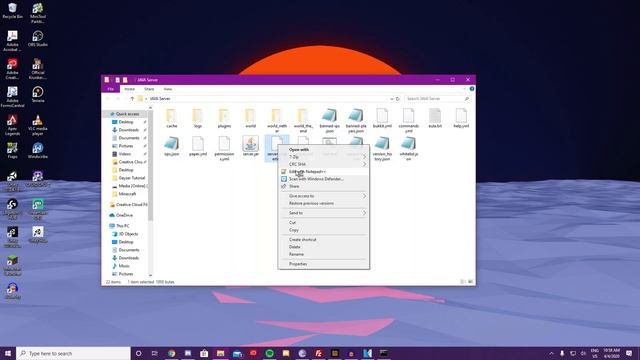The height and width of the screenshot is (360, 640).
Task: Select the whitelist.json file
Action: pyautogui.click(x=409, y=149)
